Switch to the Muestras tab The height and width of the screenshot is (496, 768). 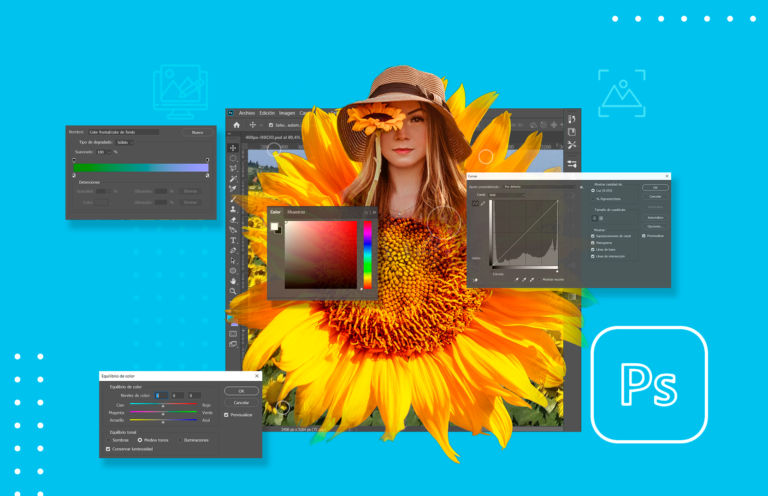297,212
